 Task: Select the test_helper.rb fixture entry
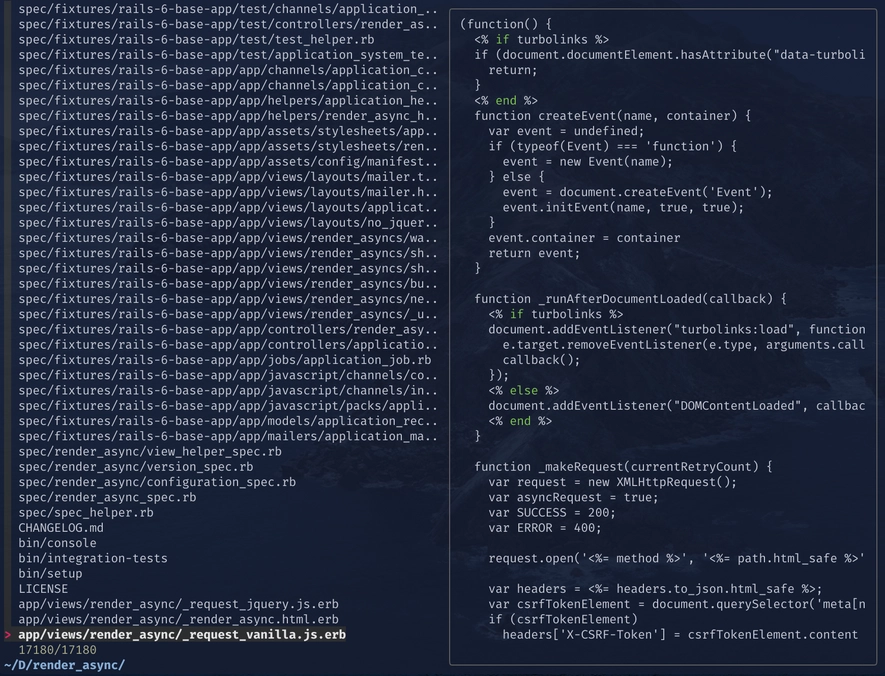pyautogui.click(x=182, y=39)
